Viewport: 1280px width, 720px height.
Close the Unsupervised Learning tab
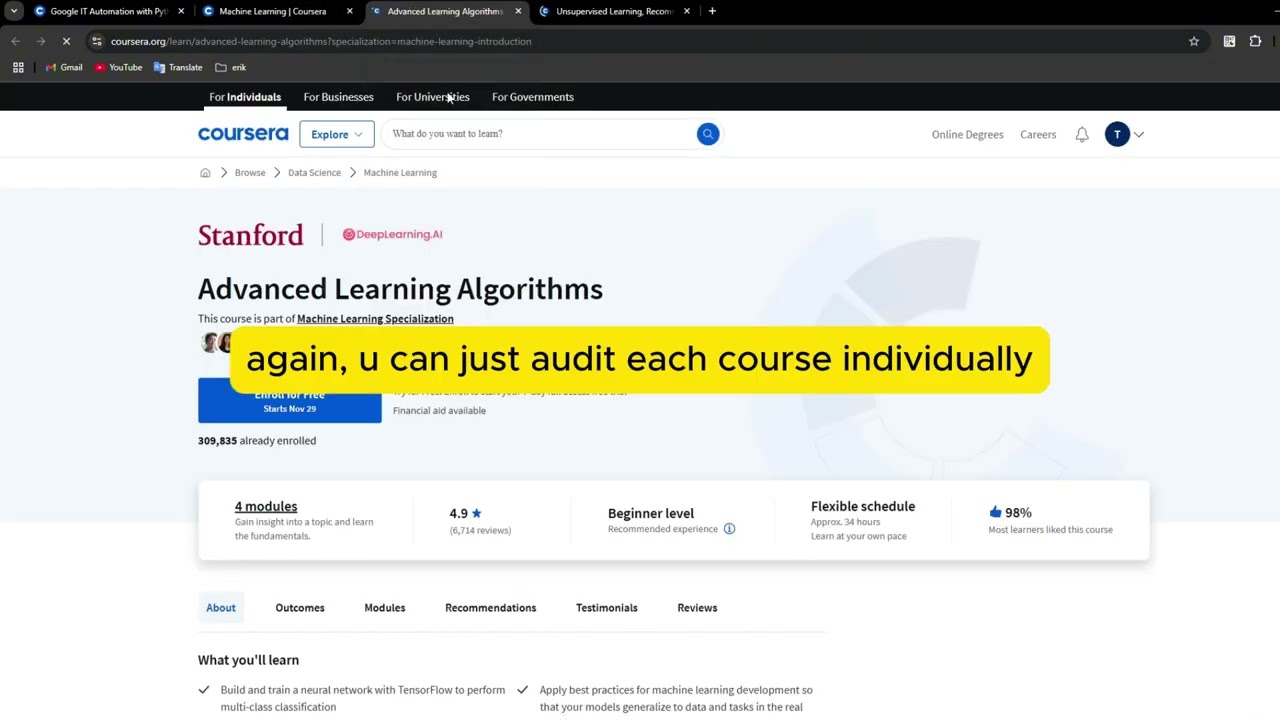click(687, 11)
